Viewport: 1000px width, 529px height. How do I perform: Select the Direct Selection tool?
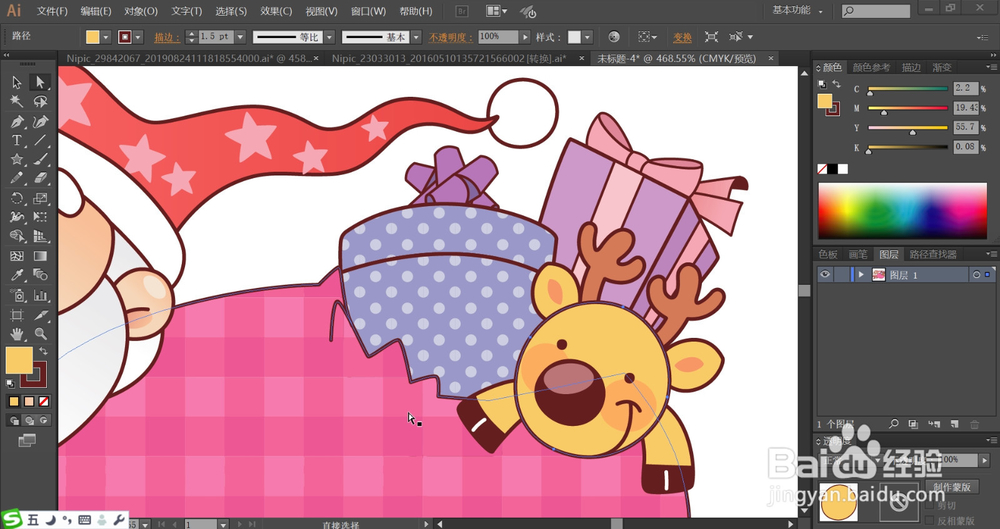(40, 82)
